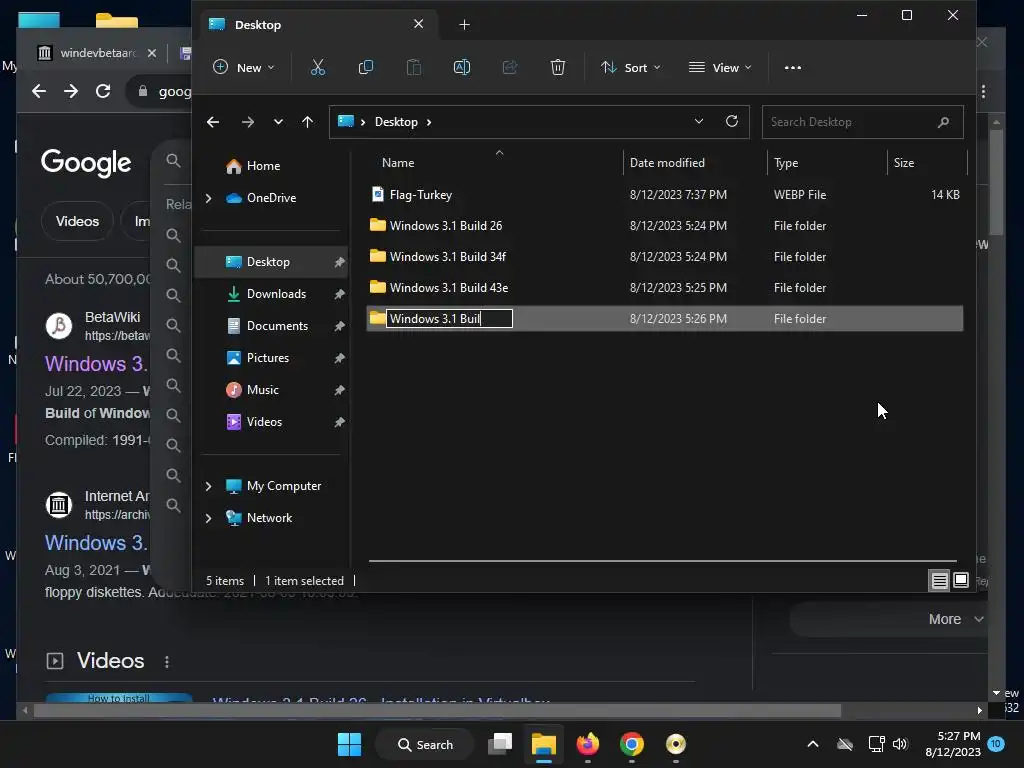Open the Sort dropdown menu
The image size is (1024, 768).
point(631,67)
